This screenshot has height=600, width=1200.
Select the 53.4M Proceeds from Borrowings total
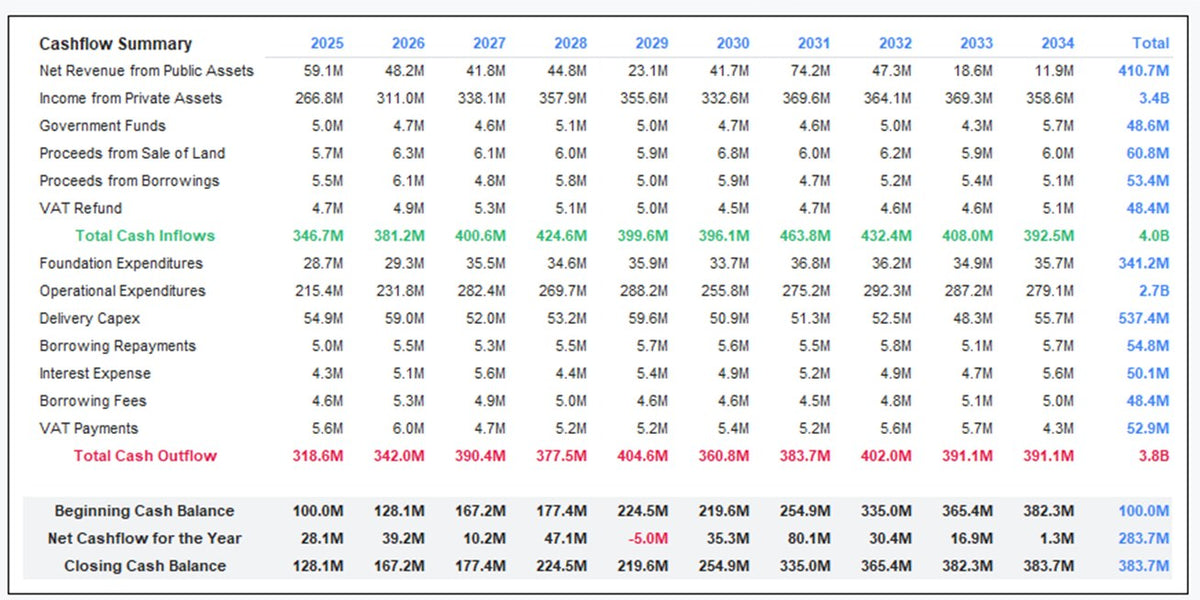(x=1148, y=181)
